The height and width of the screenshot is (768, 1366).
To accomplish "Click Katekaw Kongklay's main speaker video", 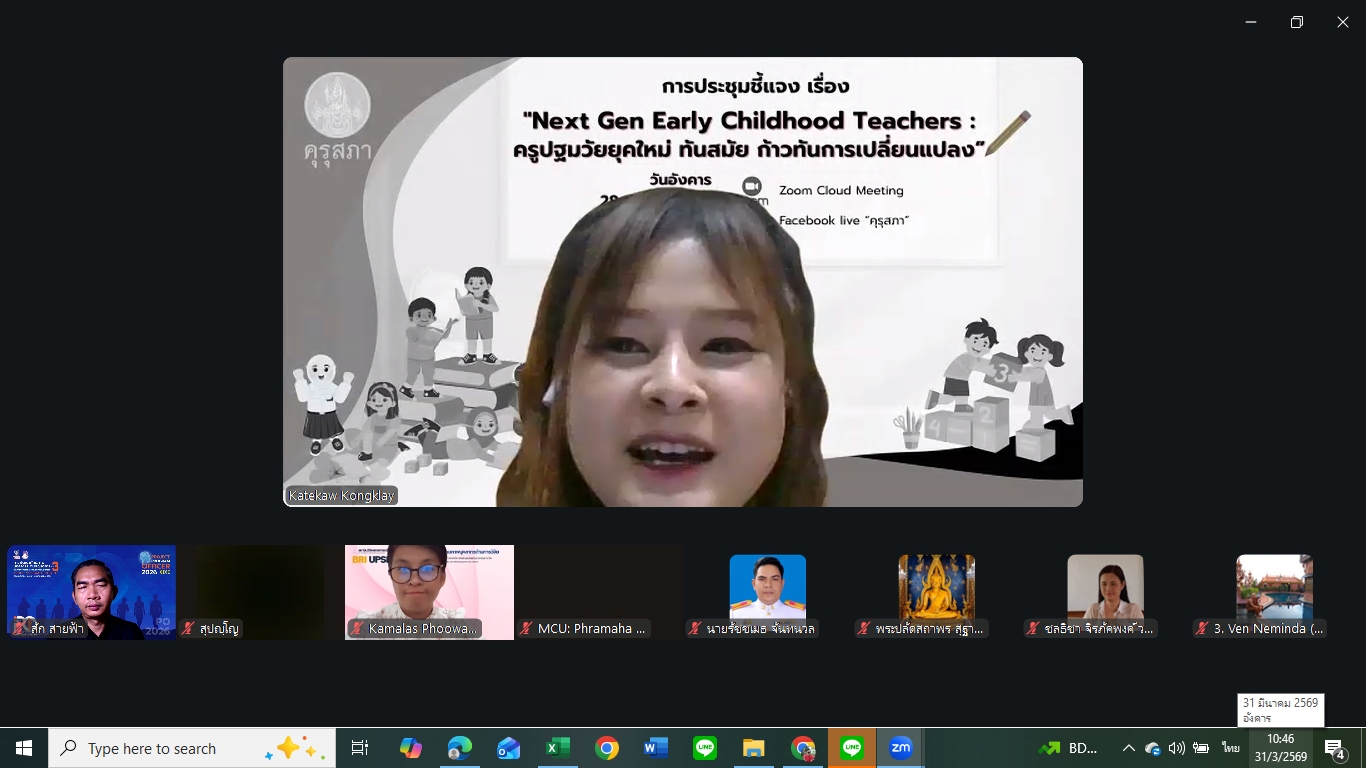I will 682,282.
